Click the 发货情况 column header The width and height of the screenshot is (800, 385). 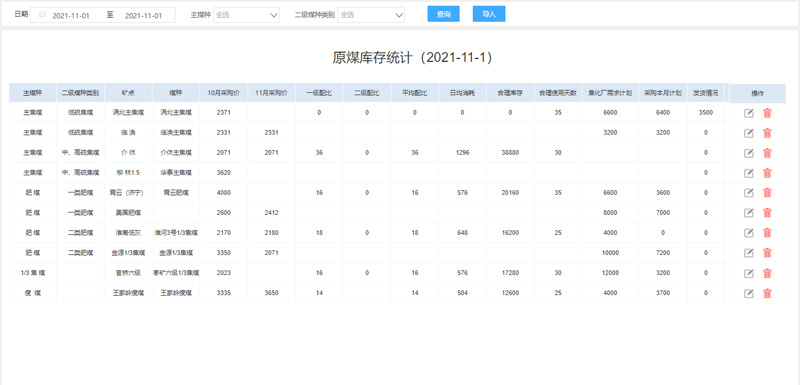point(706,93)
